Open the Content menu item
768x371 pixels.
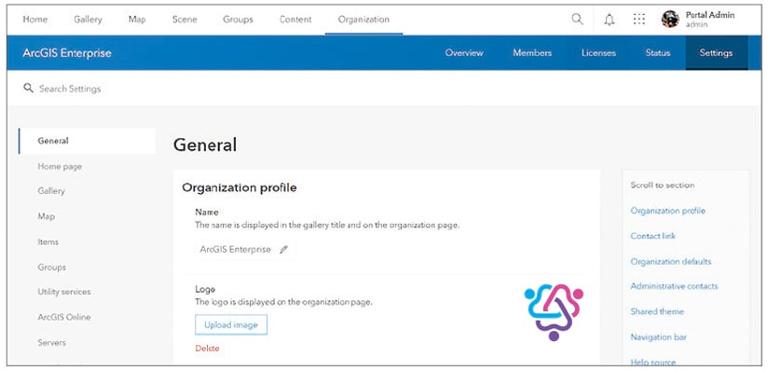pyautogui.click(x=295, y=20)
